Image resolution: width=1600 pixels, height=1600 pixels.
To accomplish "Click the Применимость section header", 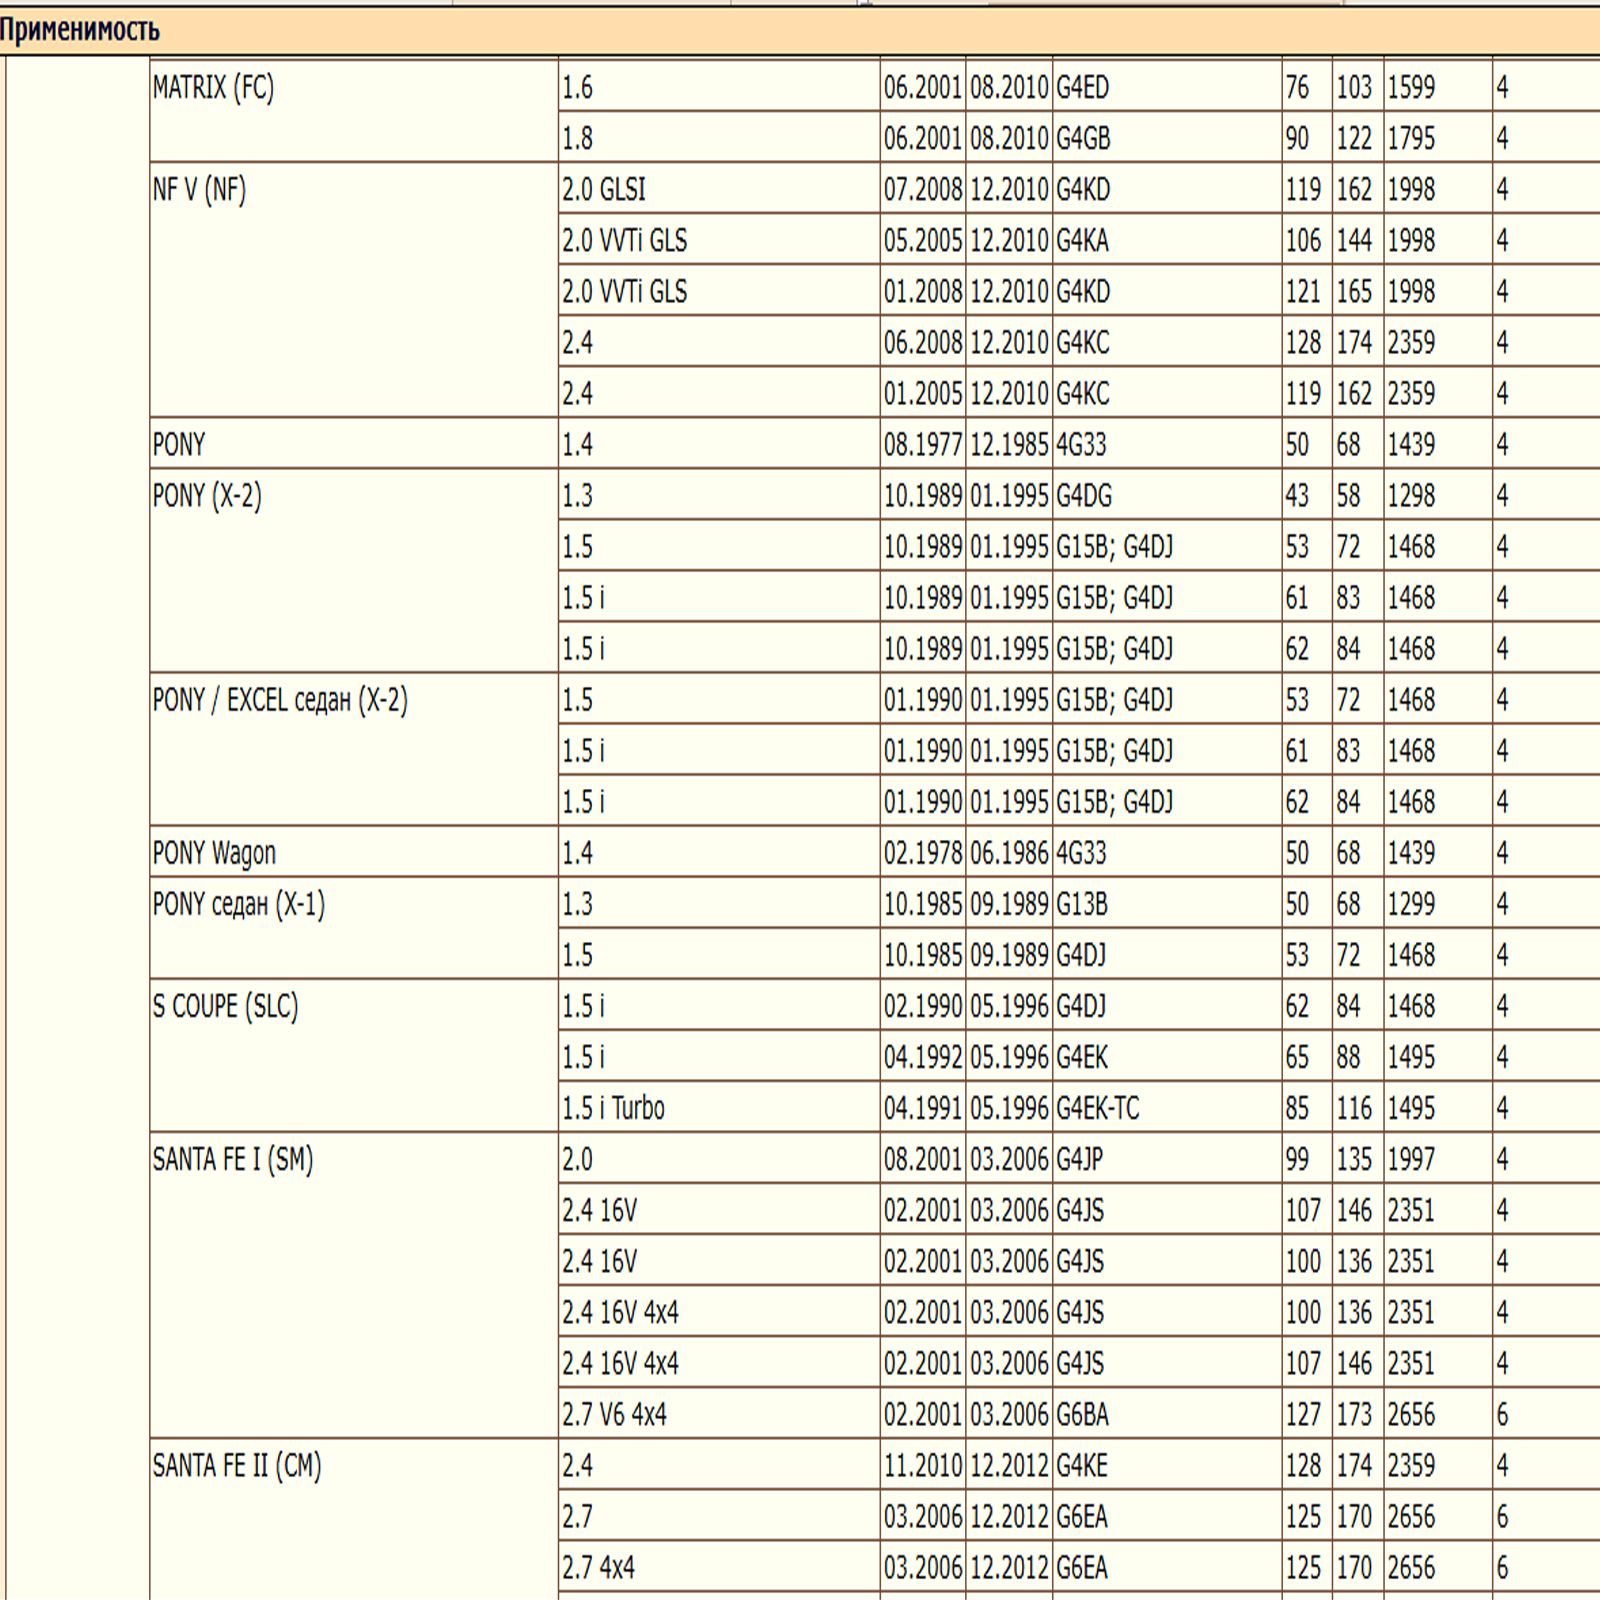I will pyautogui.click(x=80, y=30).
